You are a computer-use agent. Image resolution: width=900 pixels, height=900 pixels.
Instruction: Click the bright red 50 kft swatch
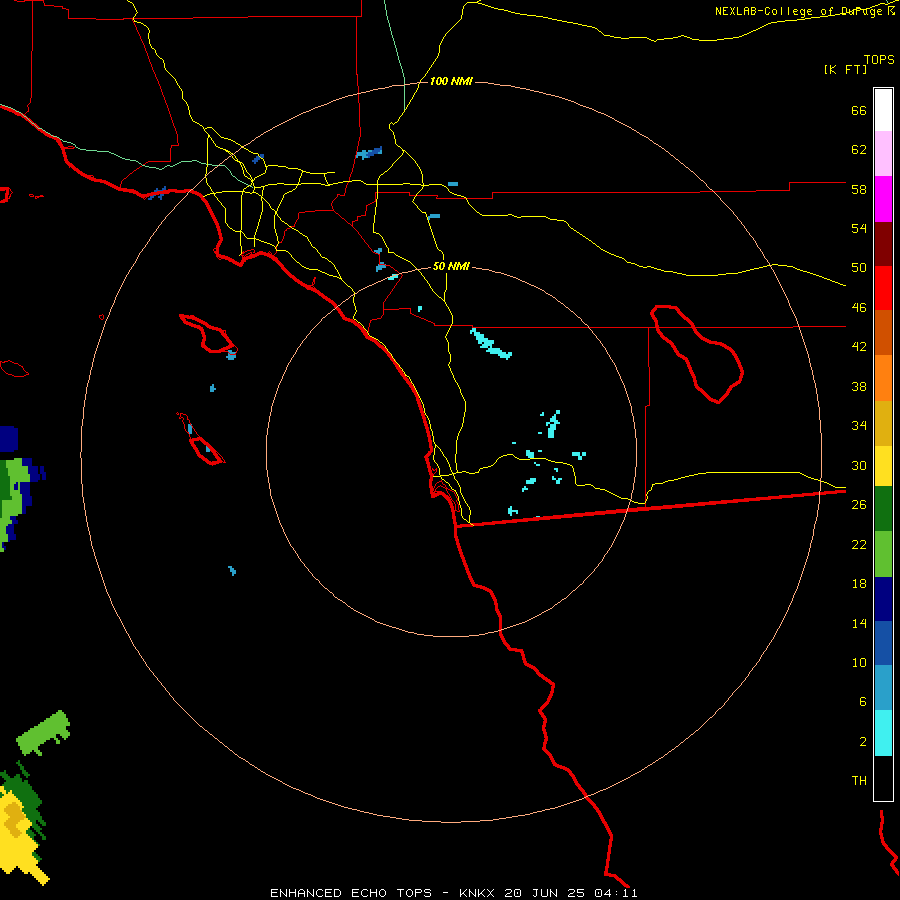(883, 289)
